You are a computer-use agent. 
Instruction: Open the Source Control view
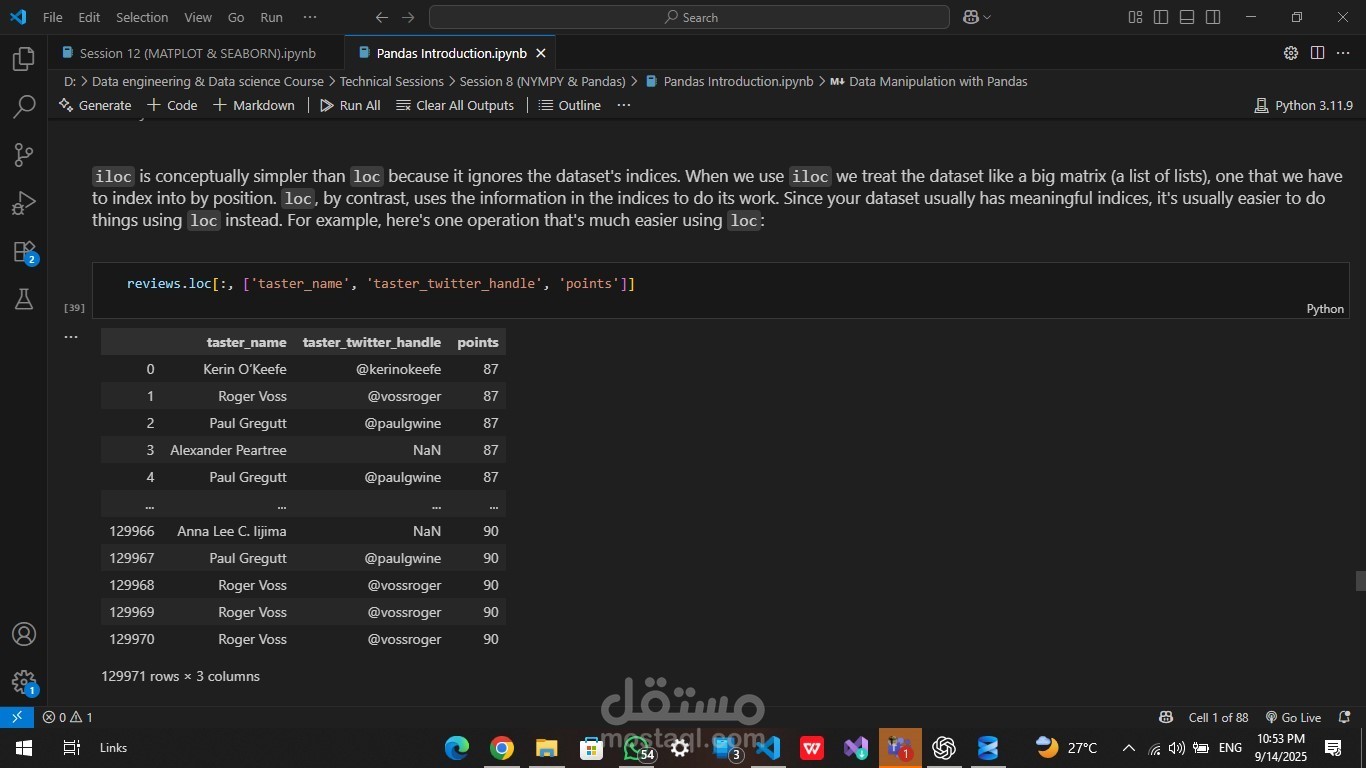point(24,154)
